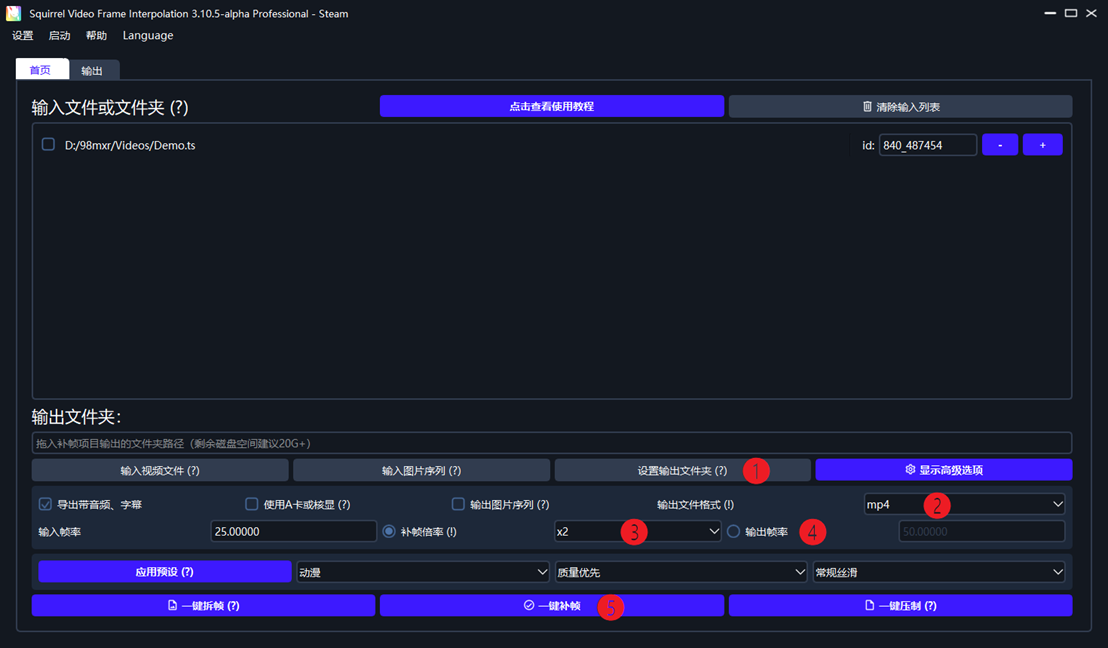Open the 常规丝滑 dropdown
This screenshot has height=648, width=1108.
(939, 572)
